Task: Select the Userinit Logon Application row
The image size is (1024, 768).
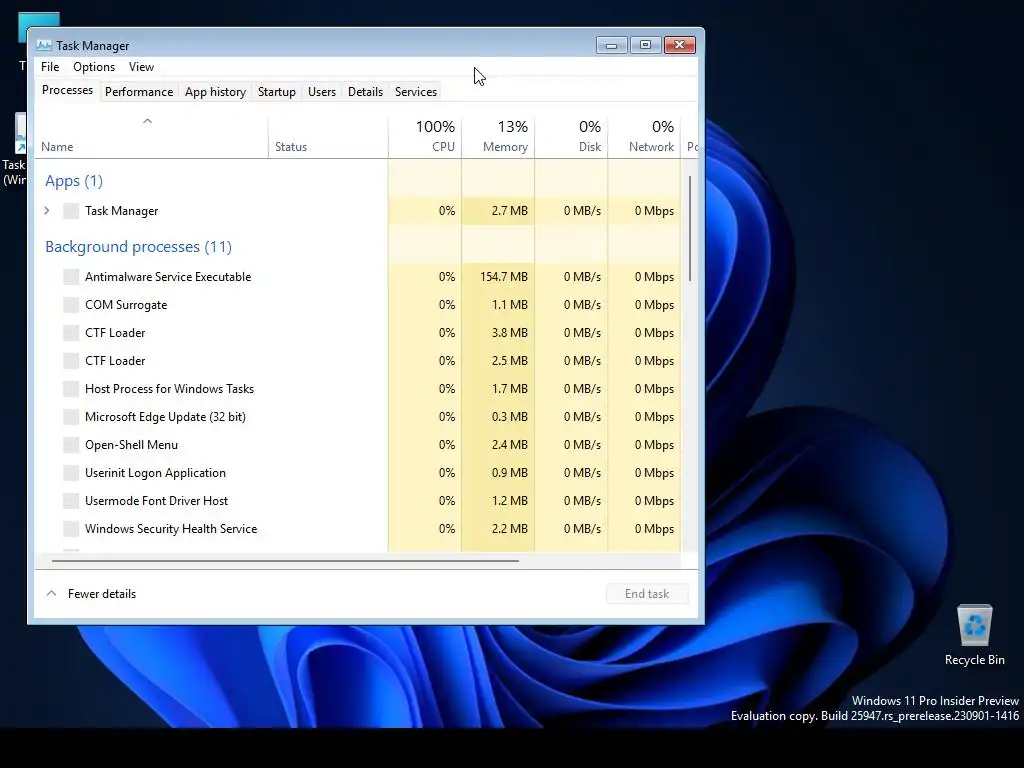Action: 358,473
